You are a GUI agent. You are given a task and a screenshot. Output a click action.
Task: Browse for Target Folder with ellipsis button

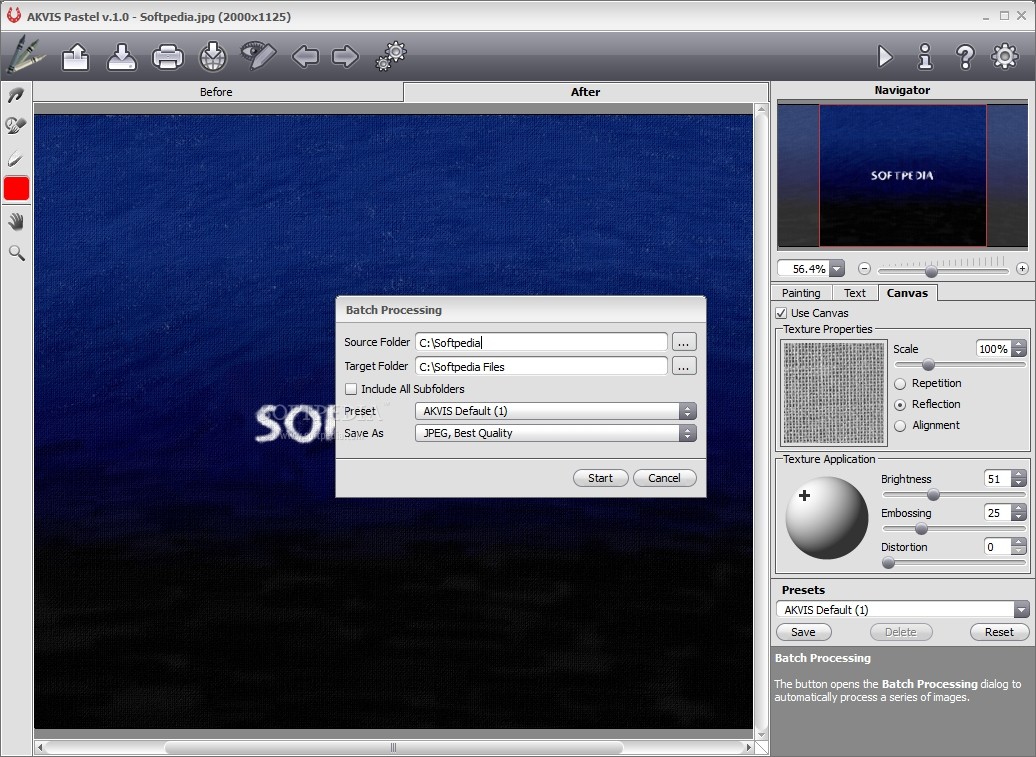[x=684, y=366]
